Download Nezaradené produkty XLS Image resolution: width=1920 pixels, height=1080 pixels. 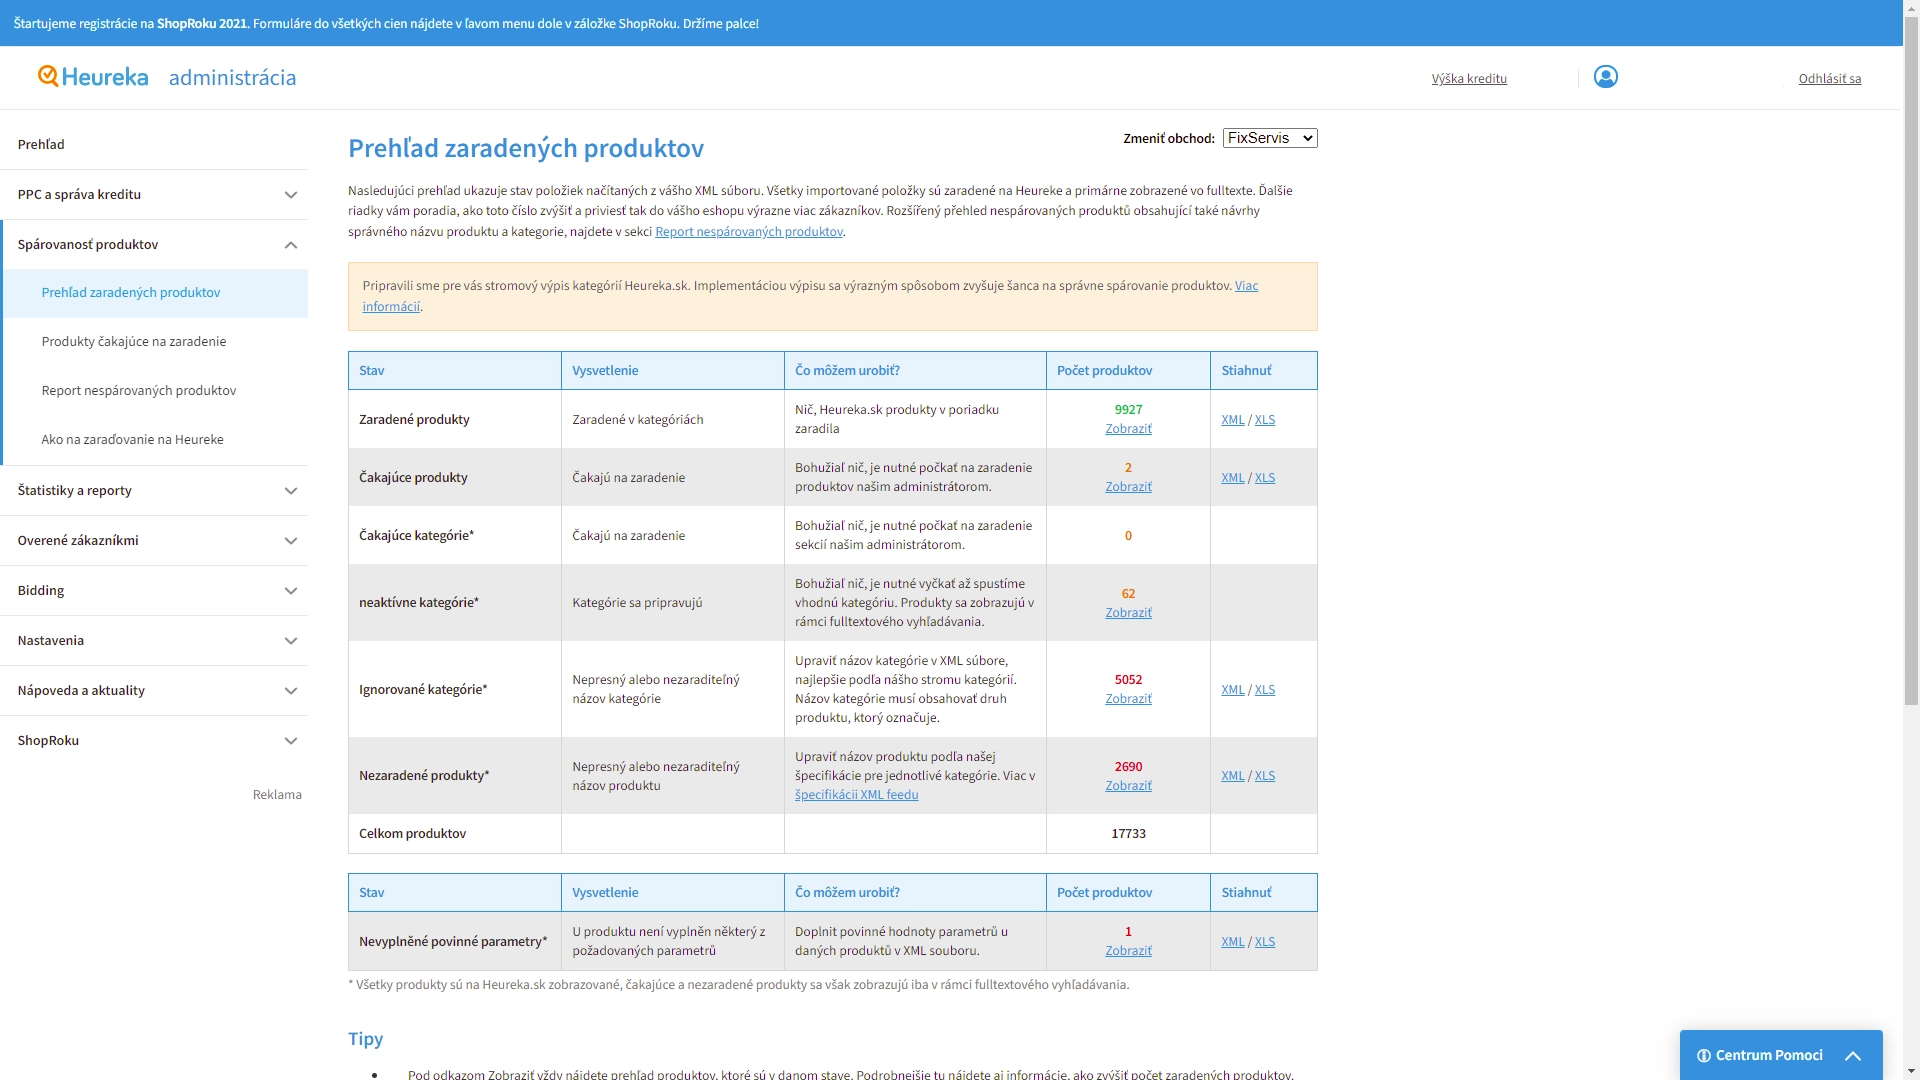tap(1265, 776)
